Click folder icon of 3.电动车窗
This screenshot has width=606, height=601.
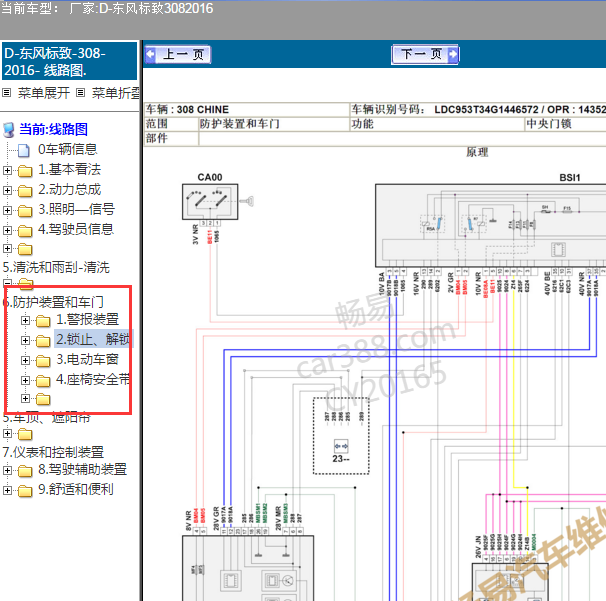[x=43, y=361]
